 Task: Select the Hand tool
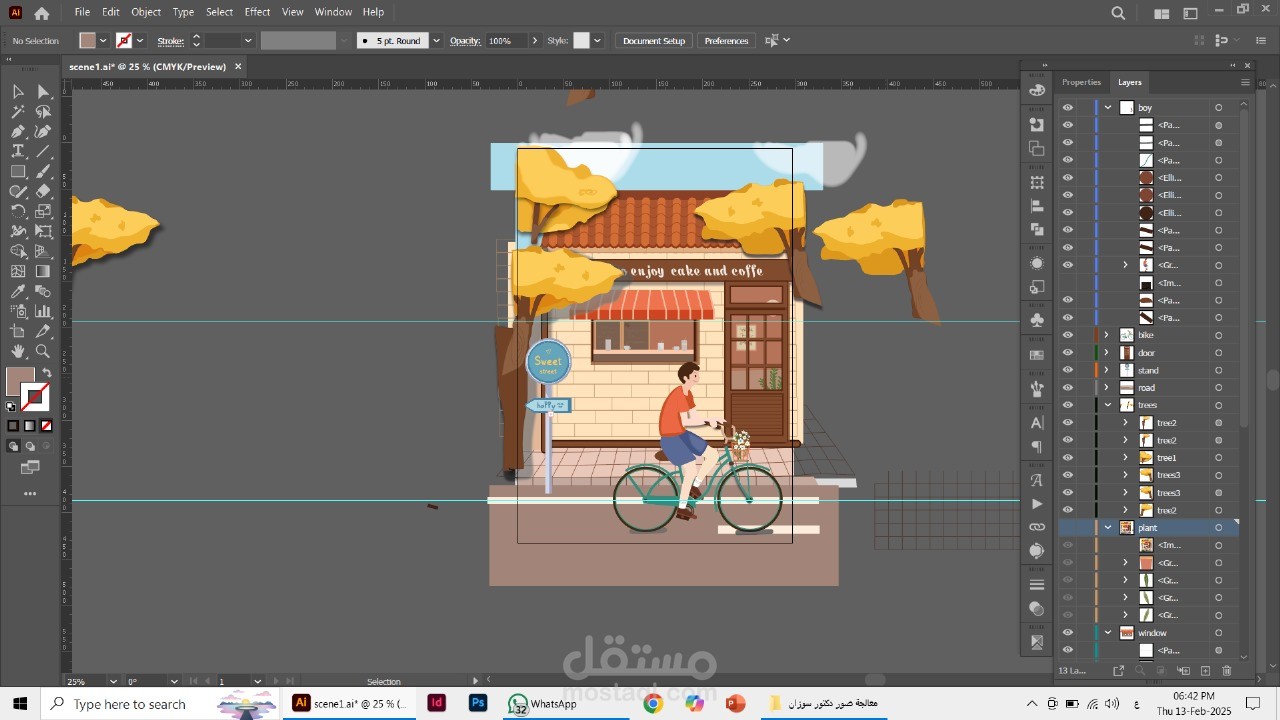[x=18, y=351]
